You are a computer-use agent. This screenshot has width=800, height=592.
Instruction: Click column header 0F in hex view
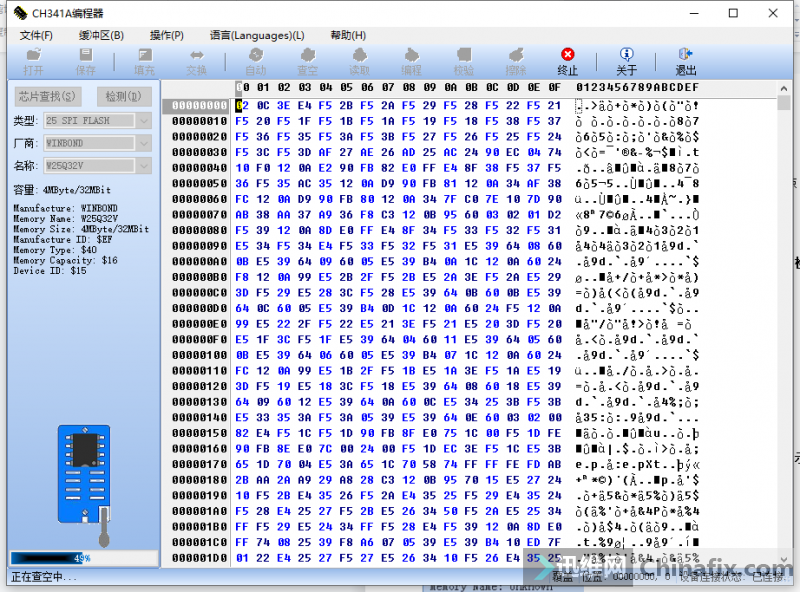tap(555, 87)
